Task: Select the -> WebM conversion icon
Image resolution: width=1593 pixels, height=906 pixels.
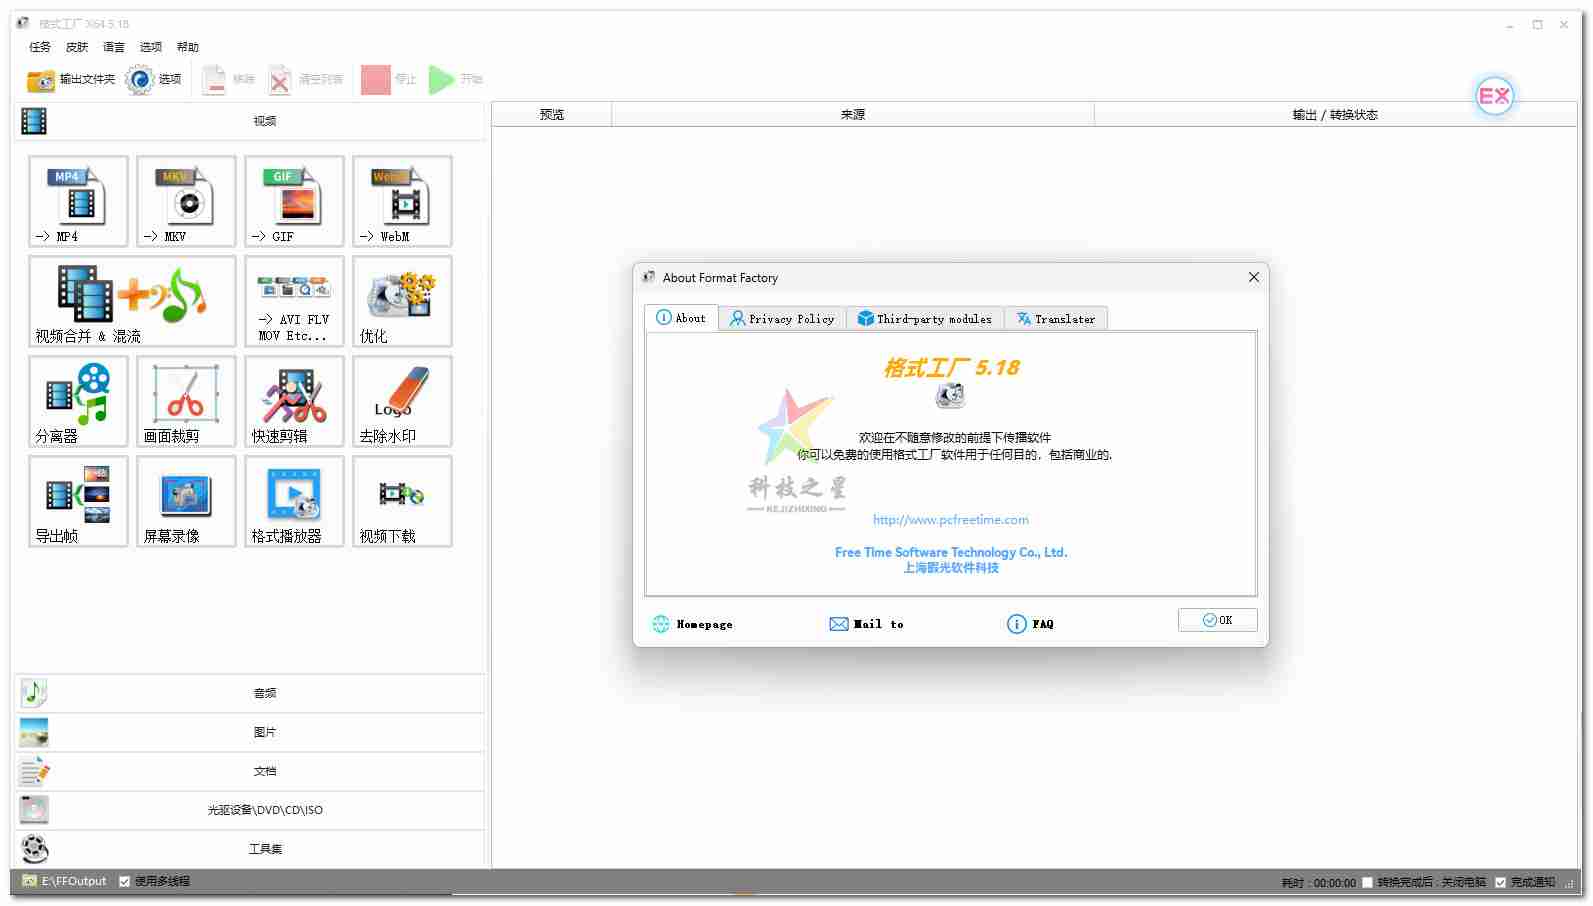Action: (402, 201)
